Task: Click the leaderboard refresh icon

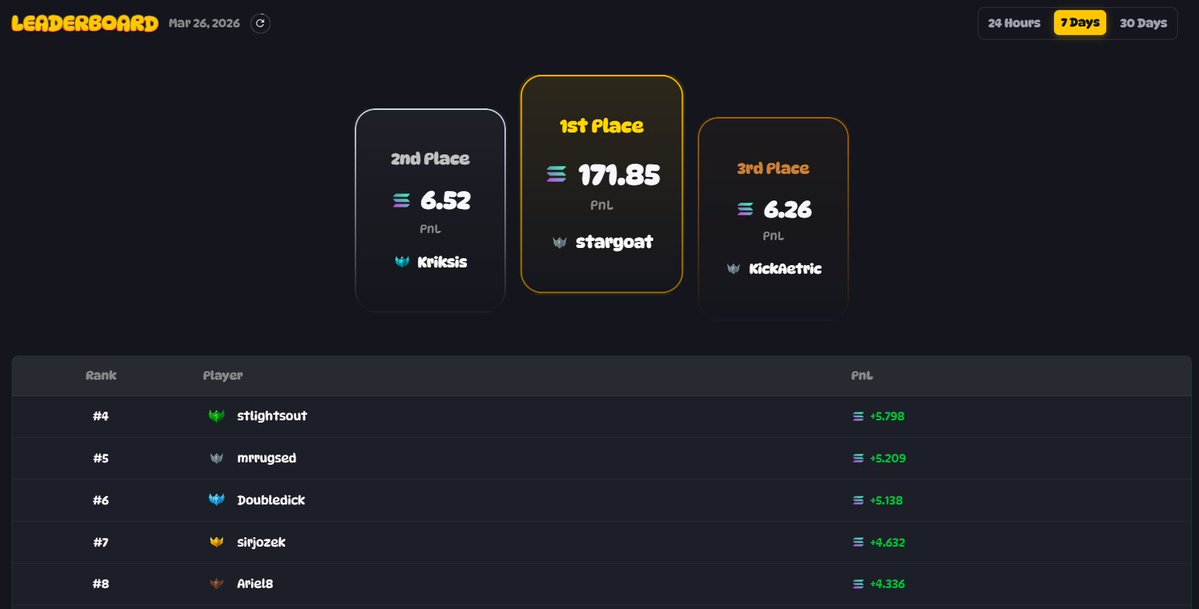Action: [x=260, y=23]
